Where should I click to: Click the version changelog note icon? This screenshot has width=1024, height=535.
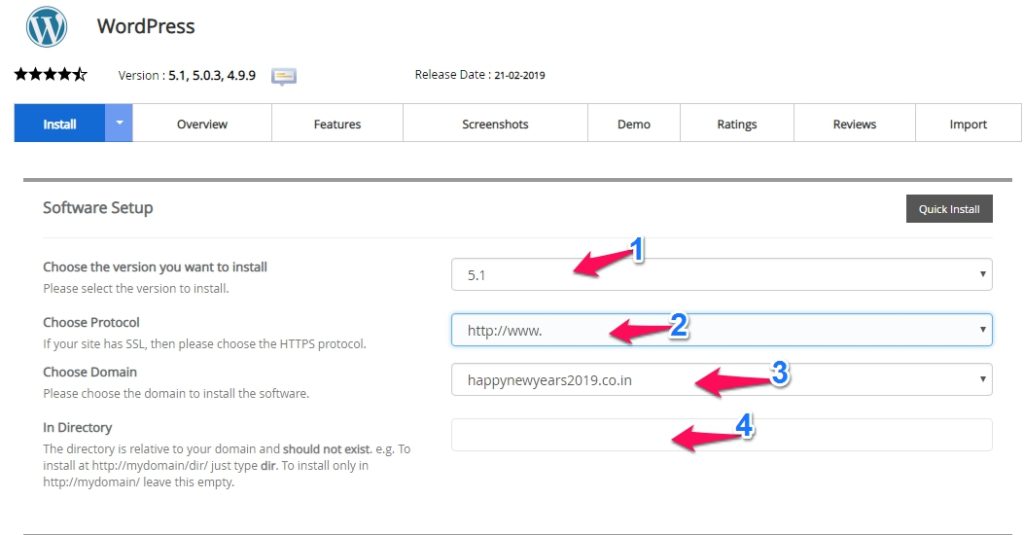(283, 76)
